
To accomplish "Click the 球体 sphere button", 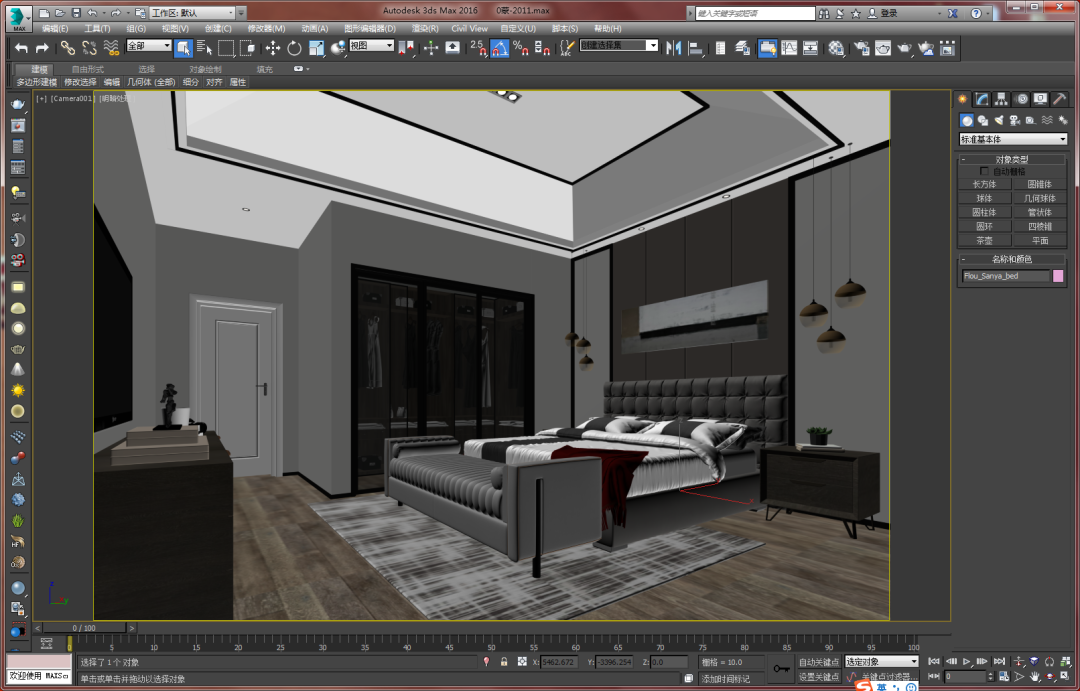I will coord(984,198).
